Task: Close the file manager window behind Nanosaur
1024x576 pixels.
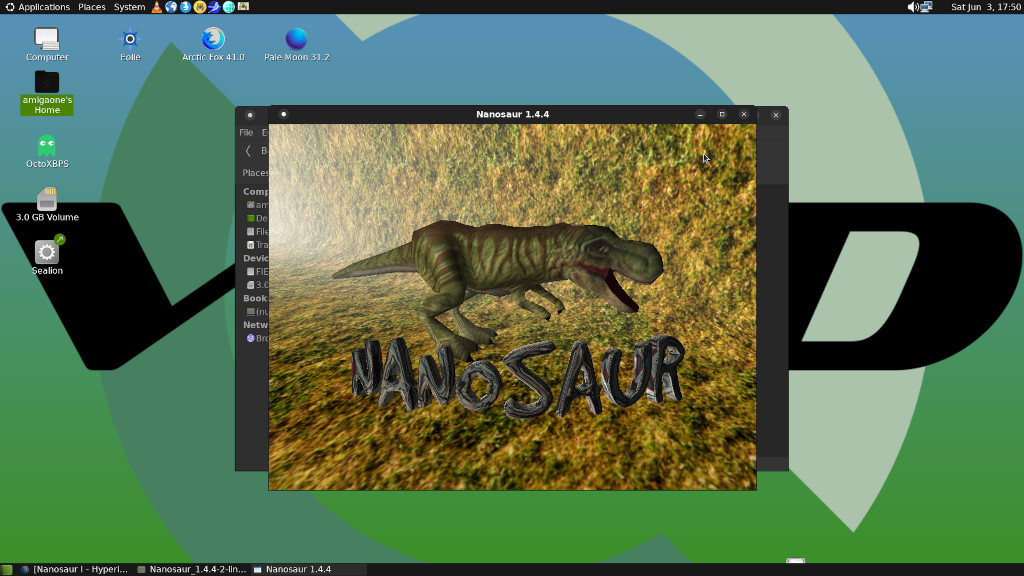Action: [x=776, y=115]
